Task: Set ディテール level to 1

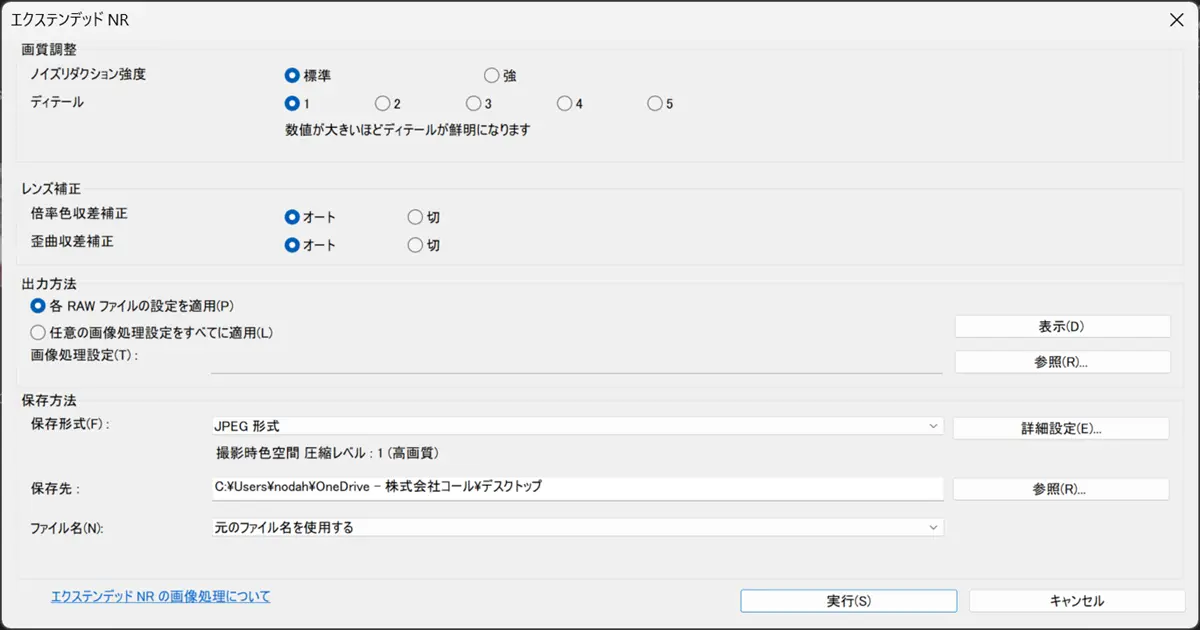Action: (292, 103)
